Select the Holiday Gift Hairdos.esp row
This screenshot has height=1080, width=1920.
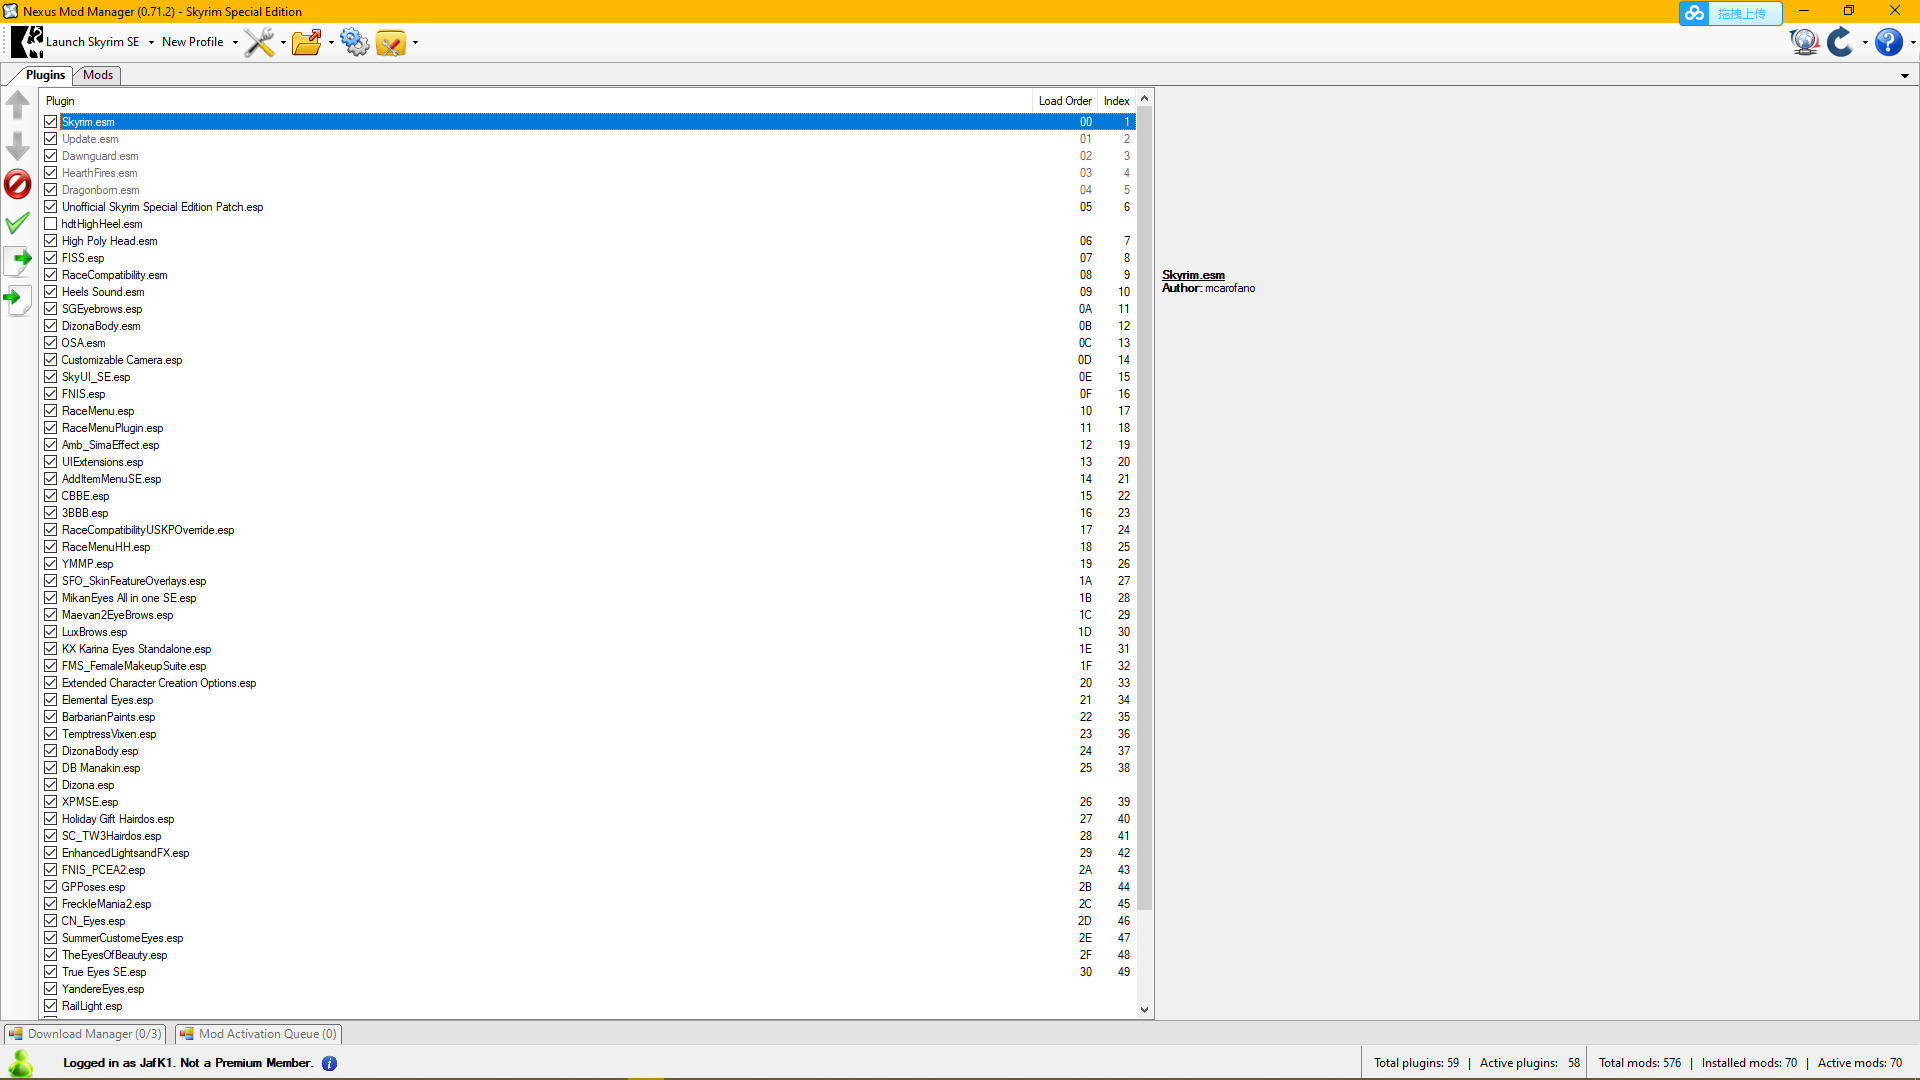coord(588,819)
